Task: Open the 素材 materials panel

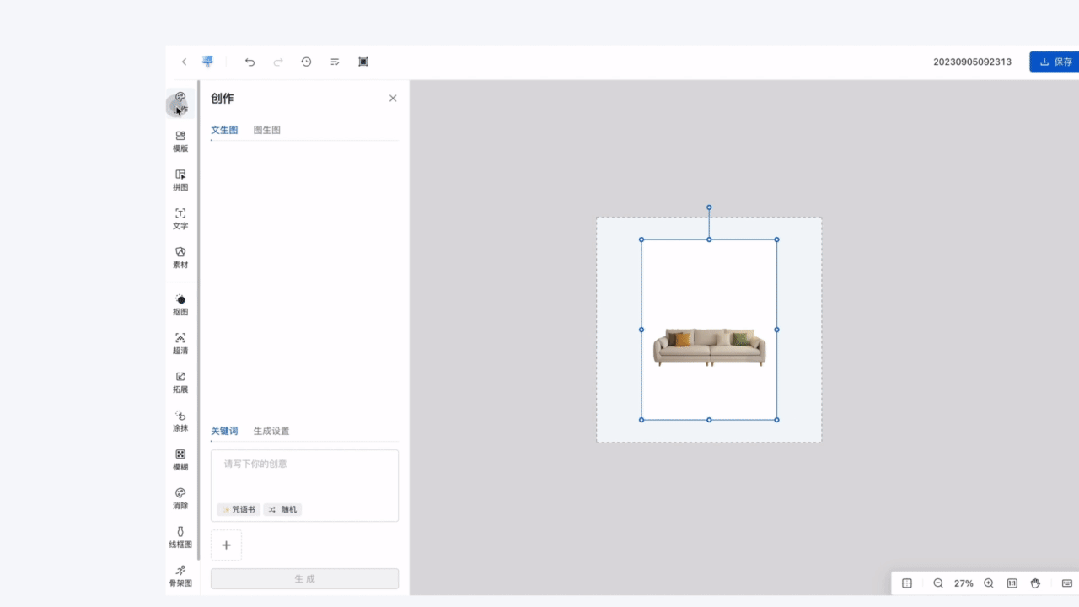Action: click(180, 257)
